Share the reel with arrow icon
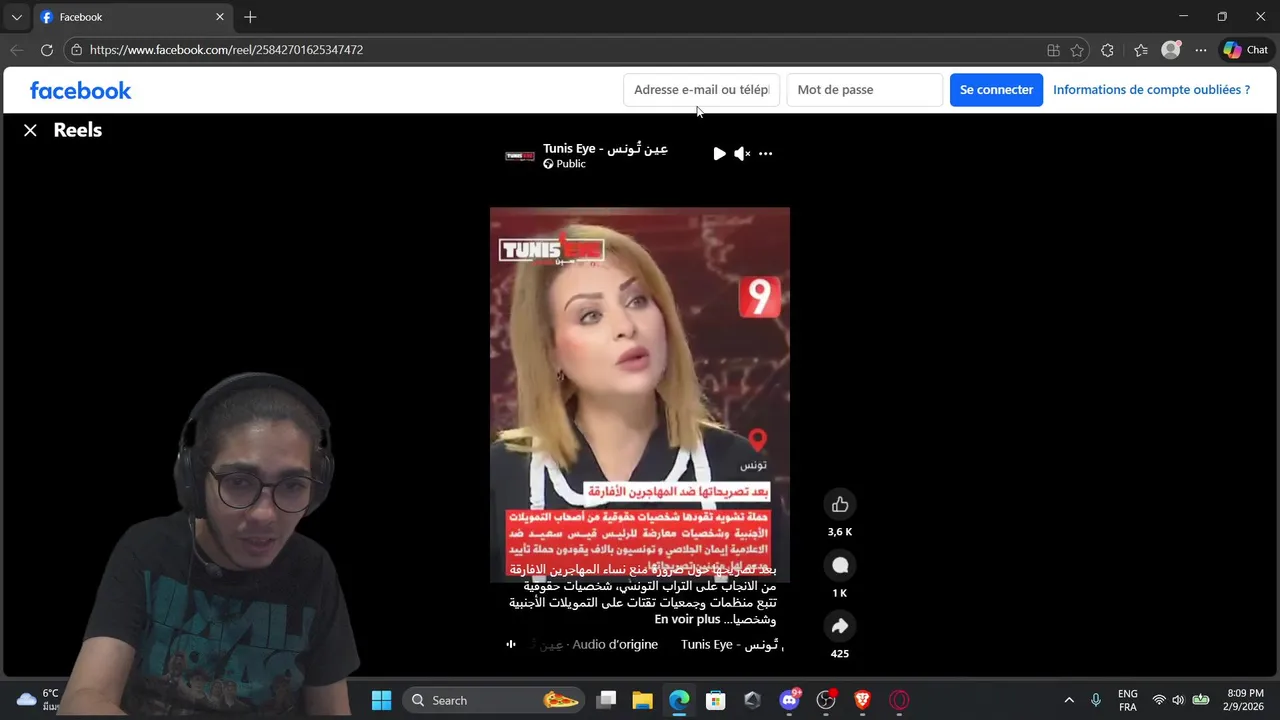 tap(840, 627)
